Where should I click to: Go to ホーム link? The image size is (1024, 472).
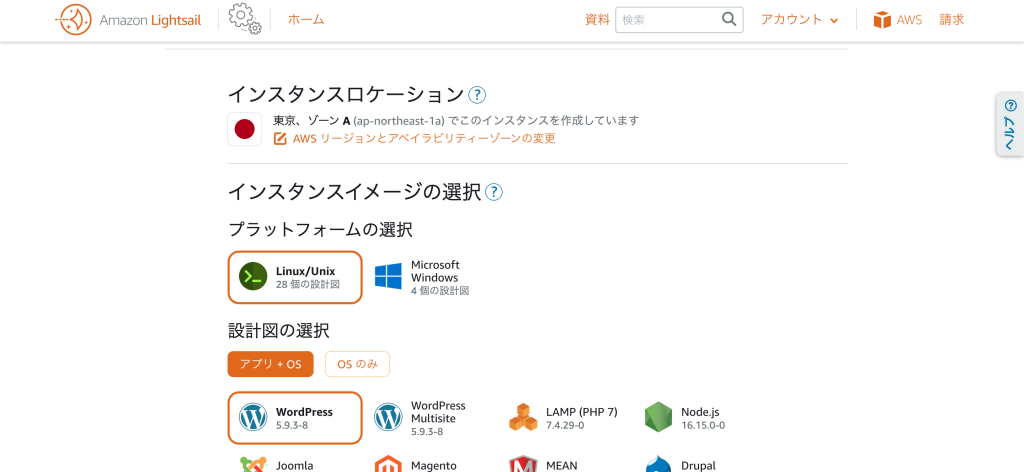(306, 20)
